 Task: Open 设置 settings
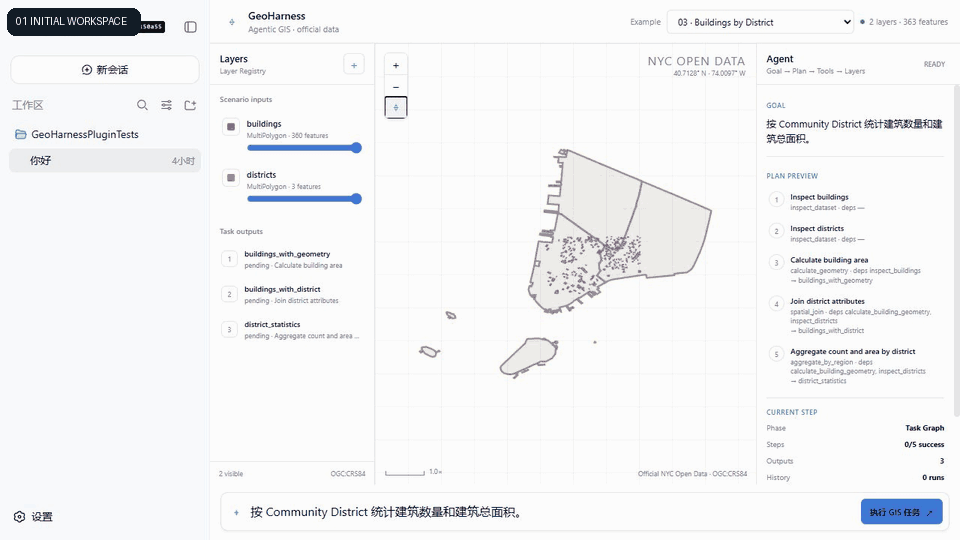[34, 517]
